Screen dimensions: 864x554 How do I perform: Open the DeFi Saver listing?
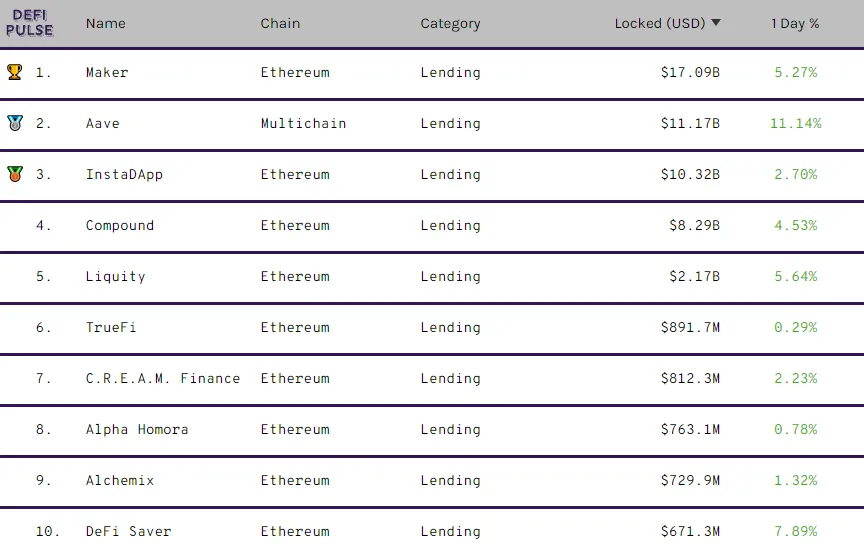point(128,531)
